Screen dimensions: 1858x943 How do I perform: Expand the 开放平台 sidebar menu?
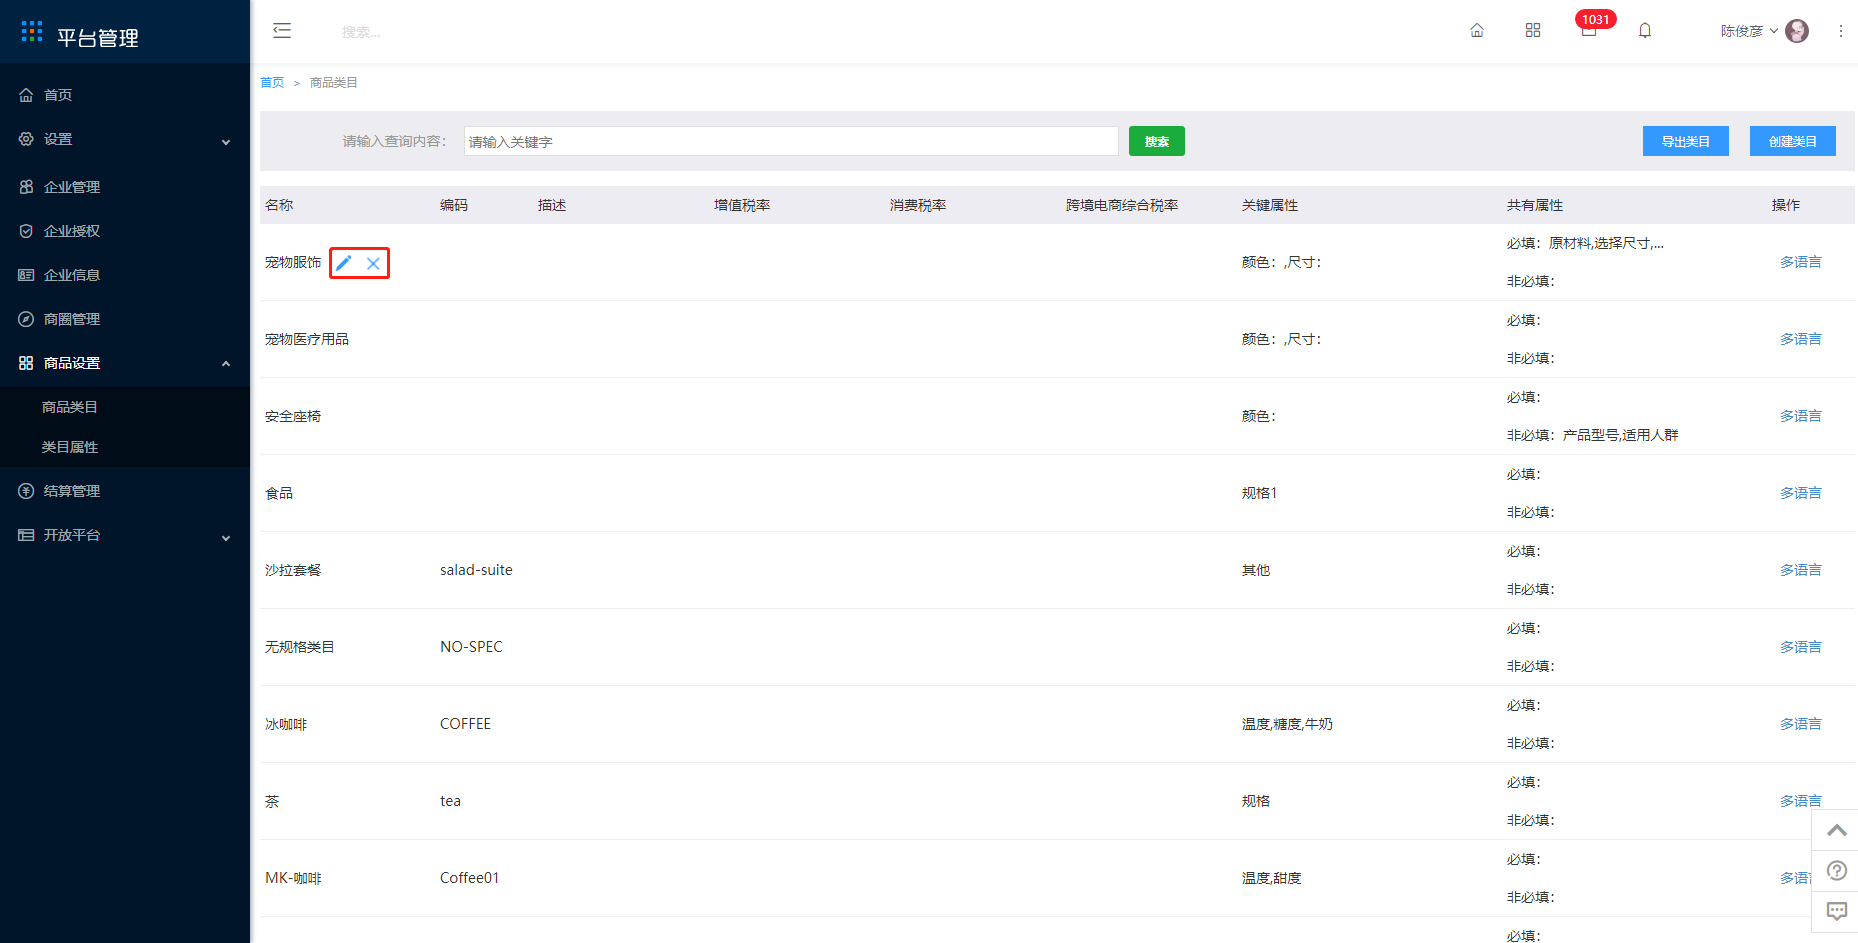point(125,535)
